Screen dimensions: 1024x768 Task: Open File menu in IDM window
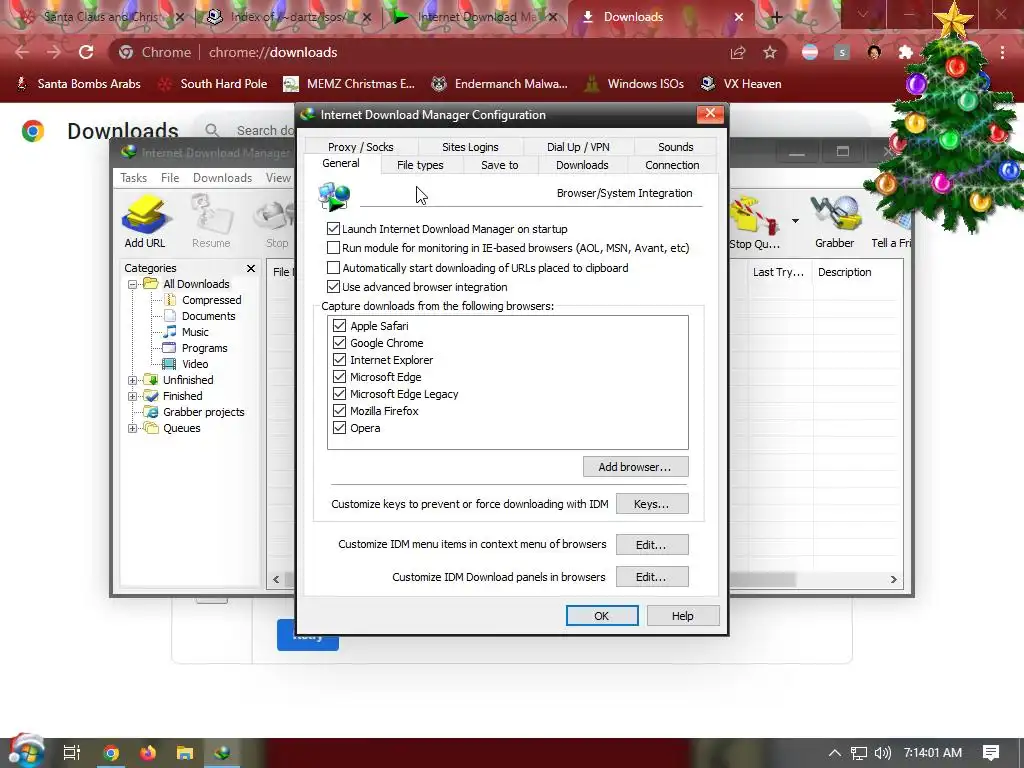point(170,178)
